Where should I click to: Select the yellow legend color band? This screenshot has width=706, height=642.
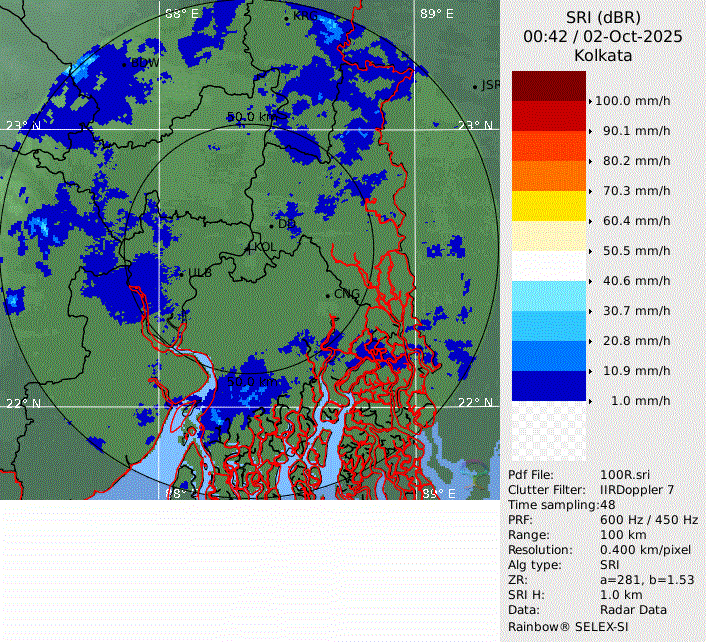[548, 206]
